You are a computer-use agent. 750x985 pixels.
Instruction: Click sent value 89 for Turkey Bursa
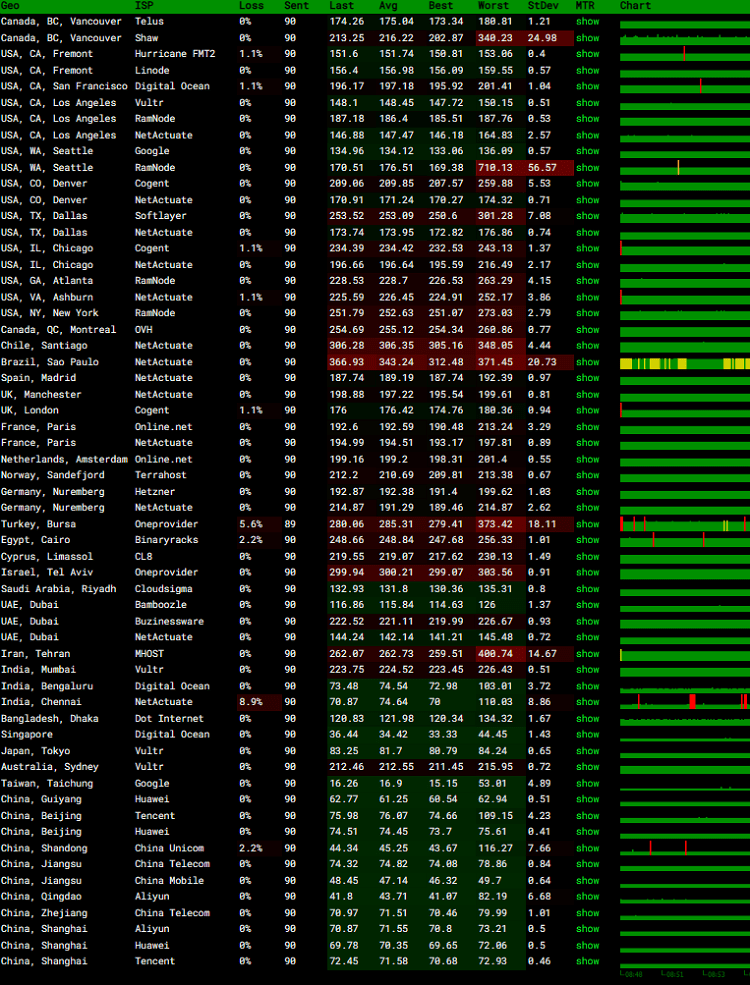coord(290,524)
